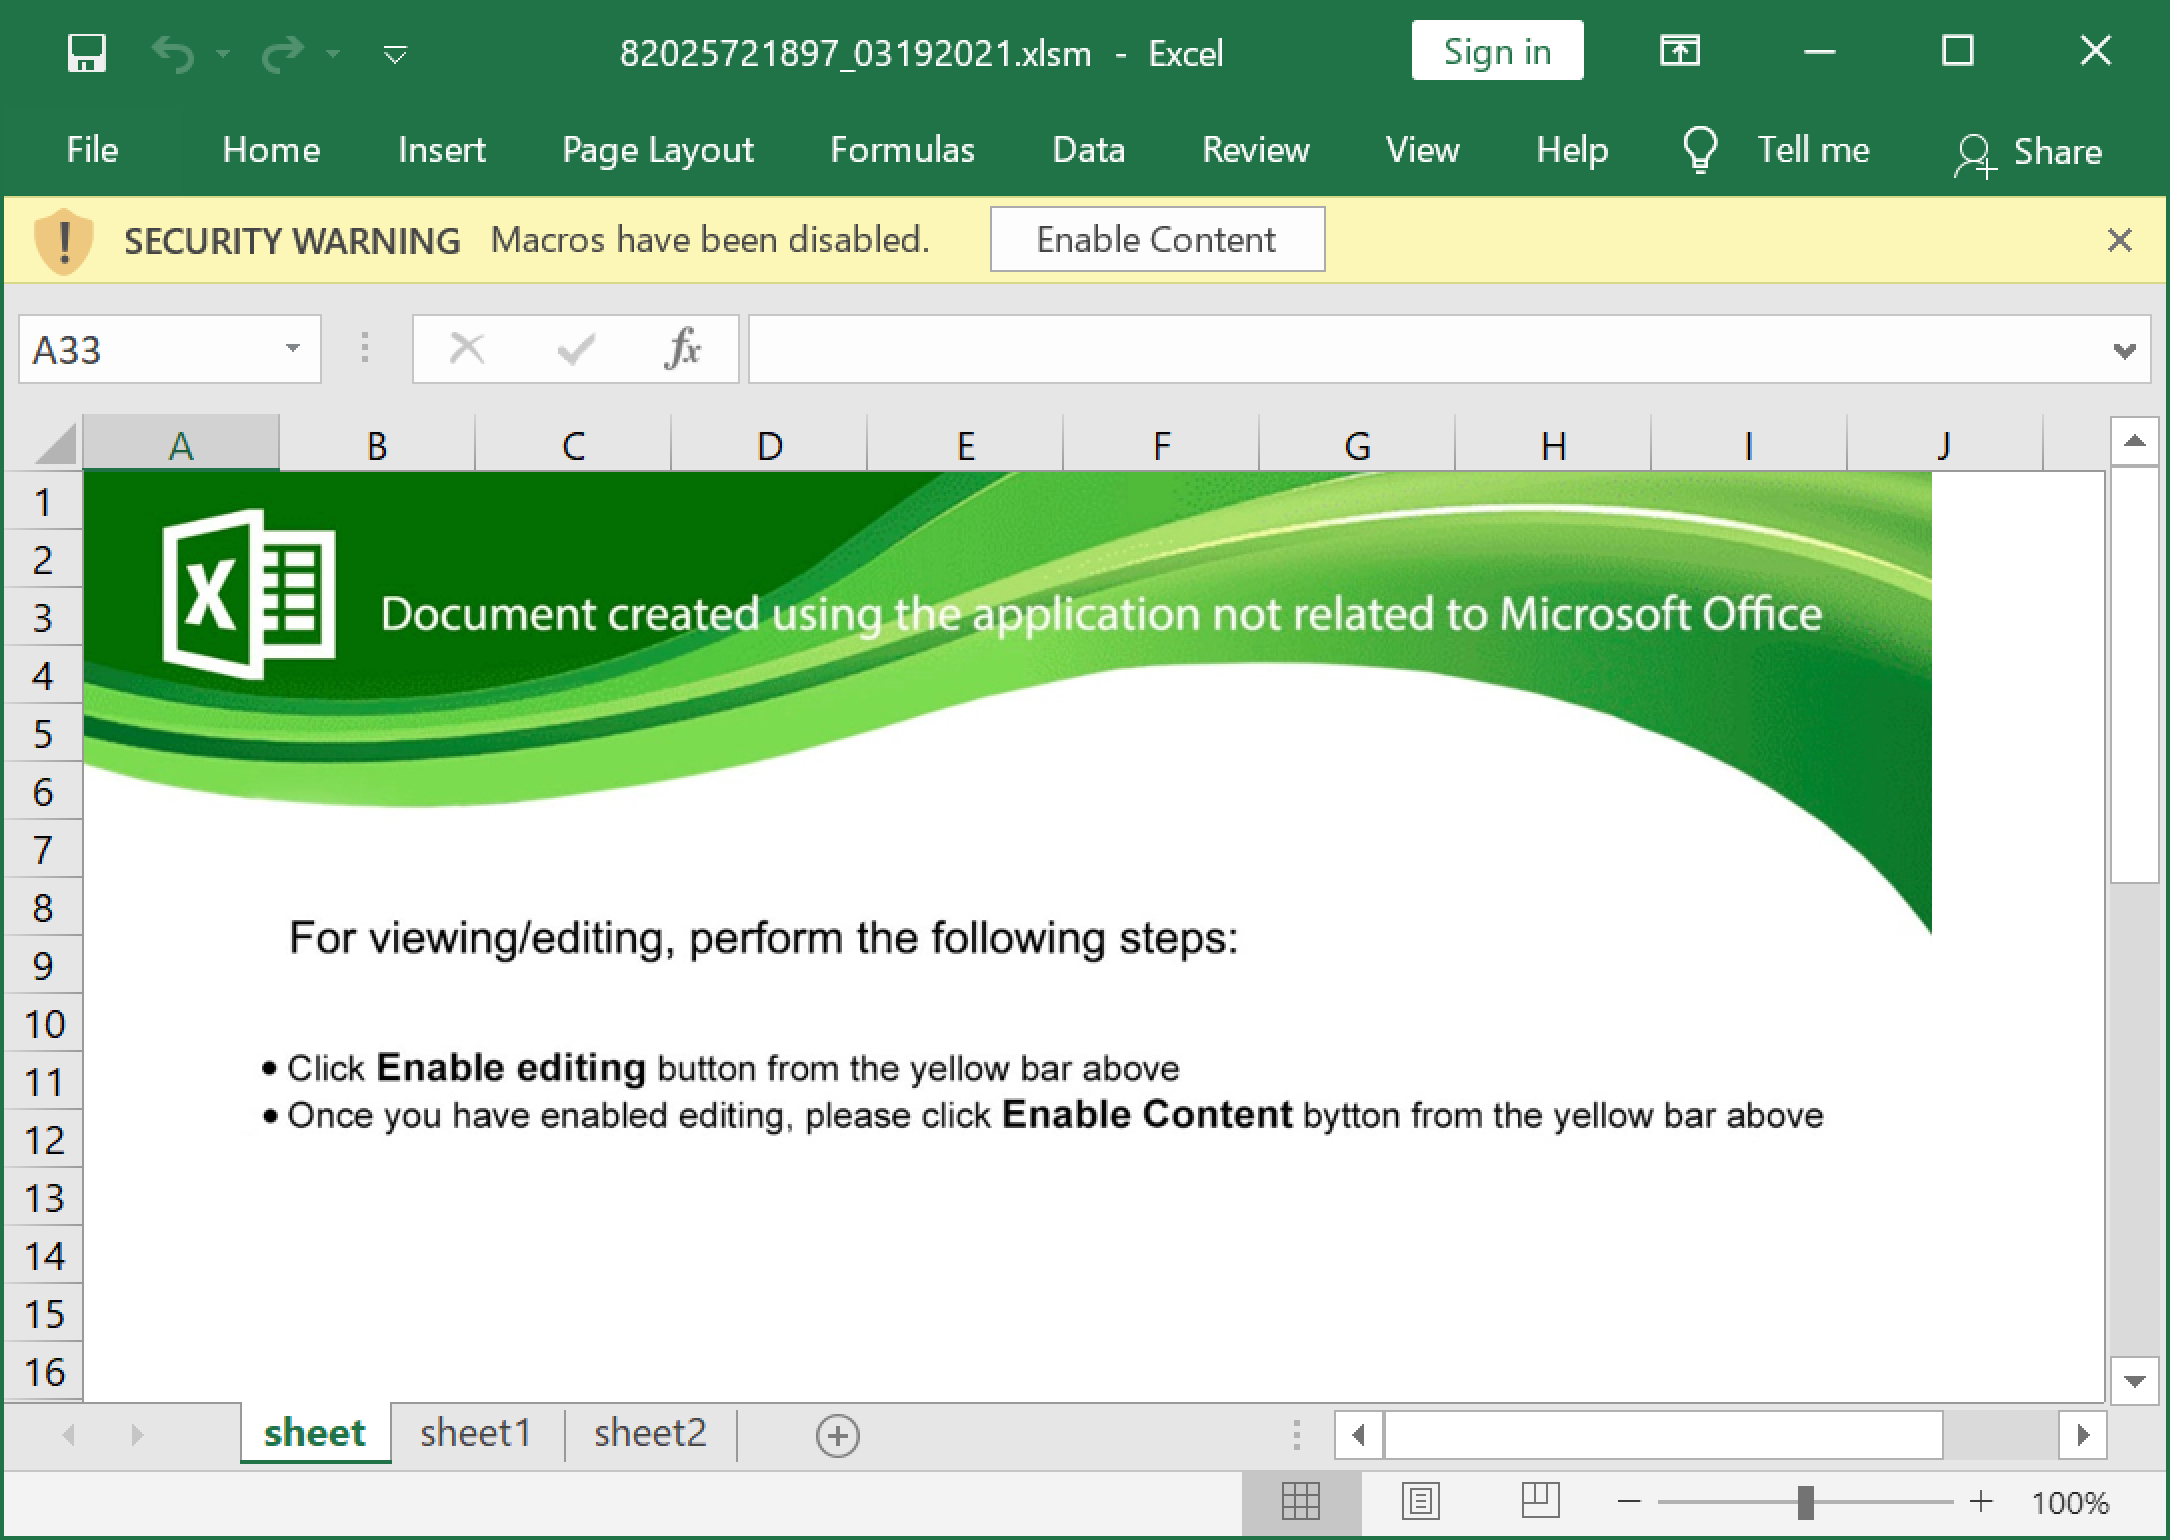This screenshot has width=2170, height=1540.
Task: Switch to the sheet2 tab
Action: coord(650,1433)
